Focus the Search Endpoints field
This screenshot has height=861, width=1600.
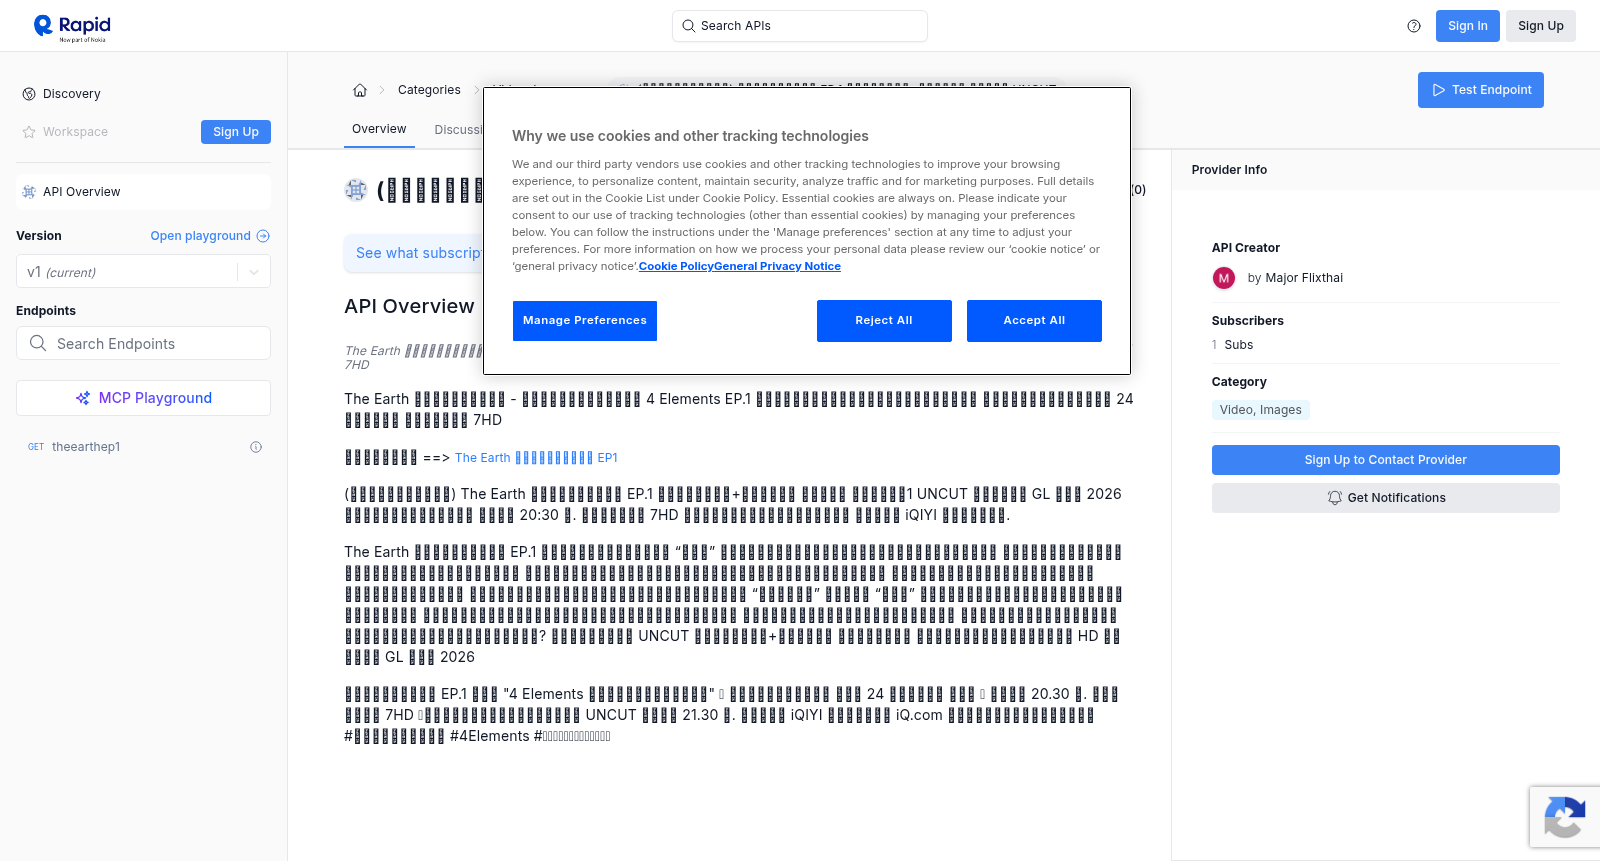coord(143,343)
